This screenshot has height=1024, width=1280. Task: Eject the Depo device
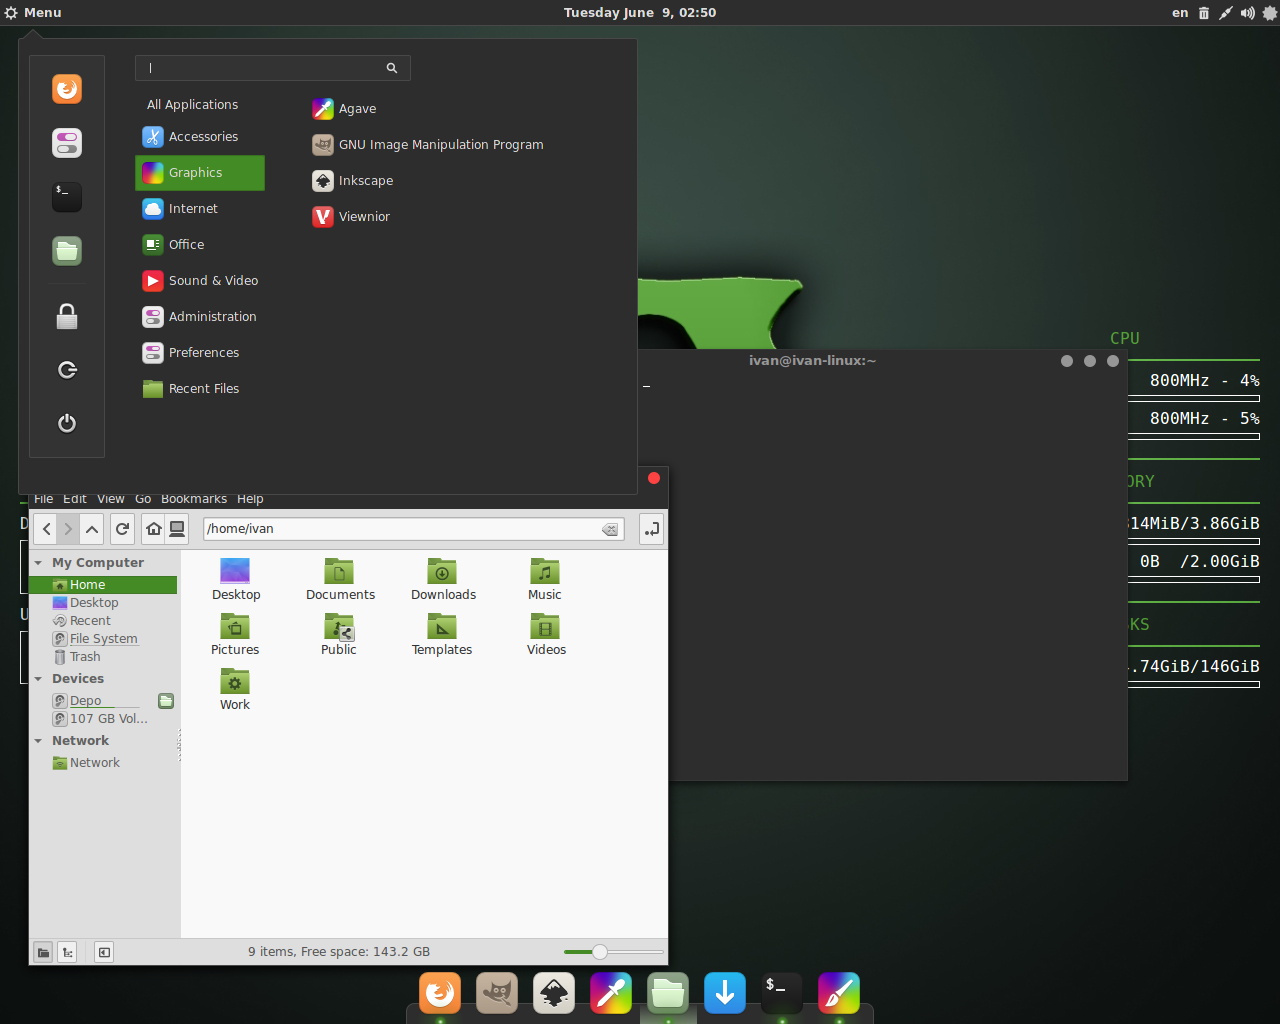[x=166, y=701]
